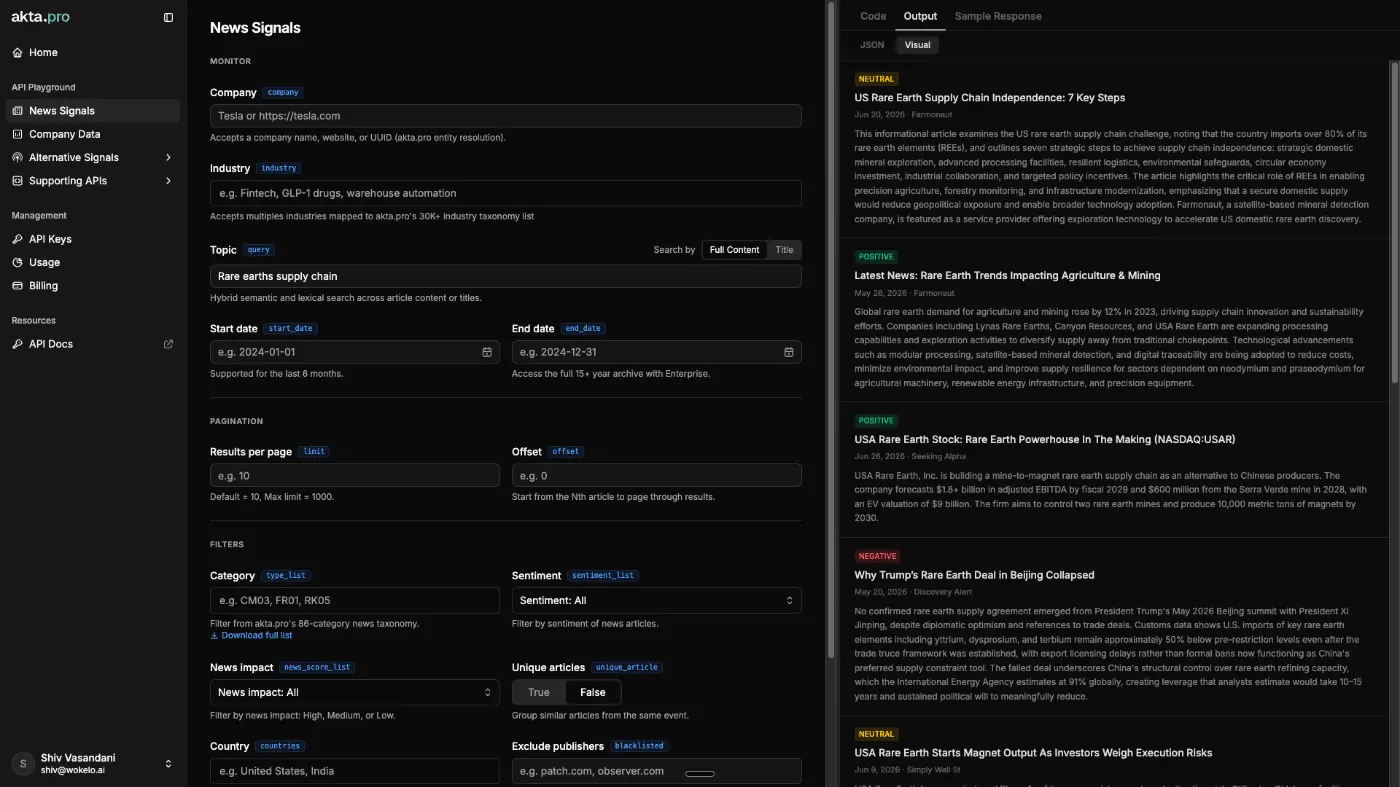This screenshot has width=1400, height=787.
Task: Click the API Keys key icon
Action: 17,239
